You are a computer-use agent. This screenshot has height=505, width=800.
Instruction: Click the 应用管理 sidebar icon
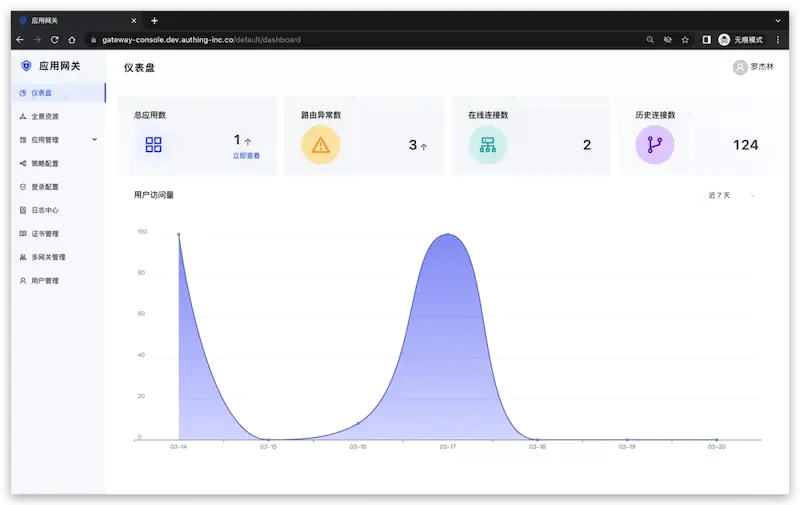click(x=23, y=140)
